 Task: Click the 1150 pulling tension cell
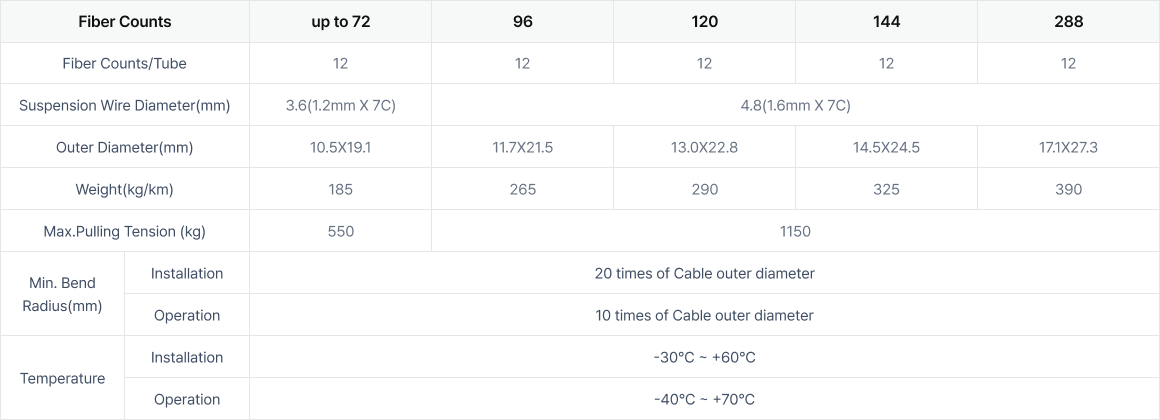pos(795,231)
